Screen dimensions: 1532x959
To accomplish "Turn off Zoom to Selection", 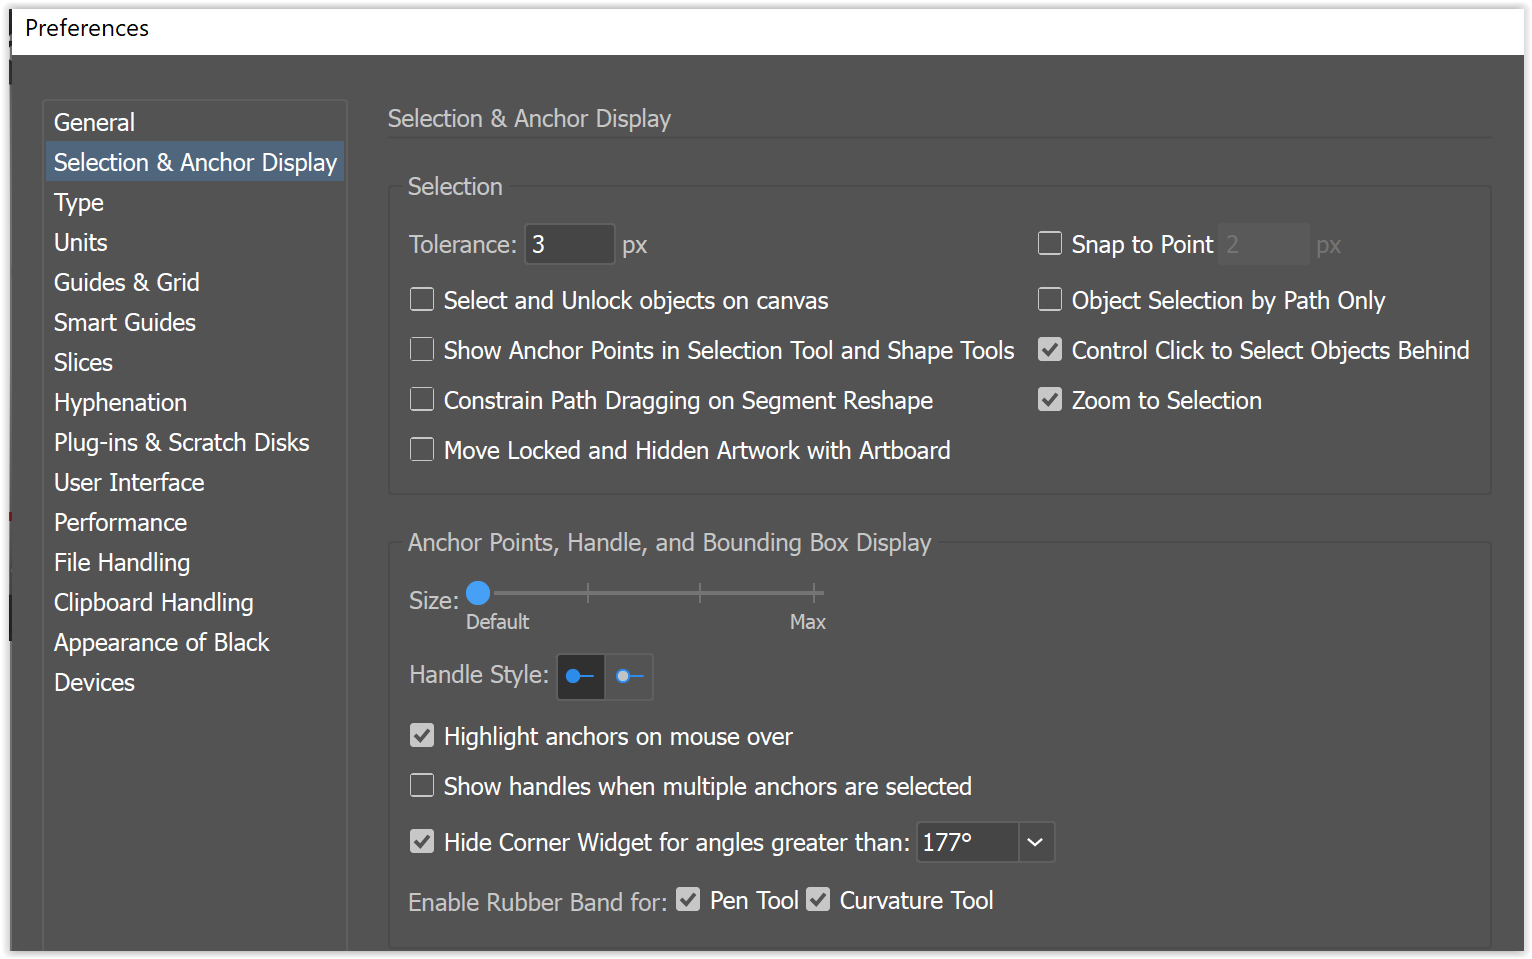I will 1049,399.
